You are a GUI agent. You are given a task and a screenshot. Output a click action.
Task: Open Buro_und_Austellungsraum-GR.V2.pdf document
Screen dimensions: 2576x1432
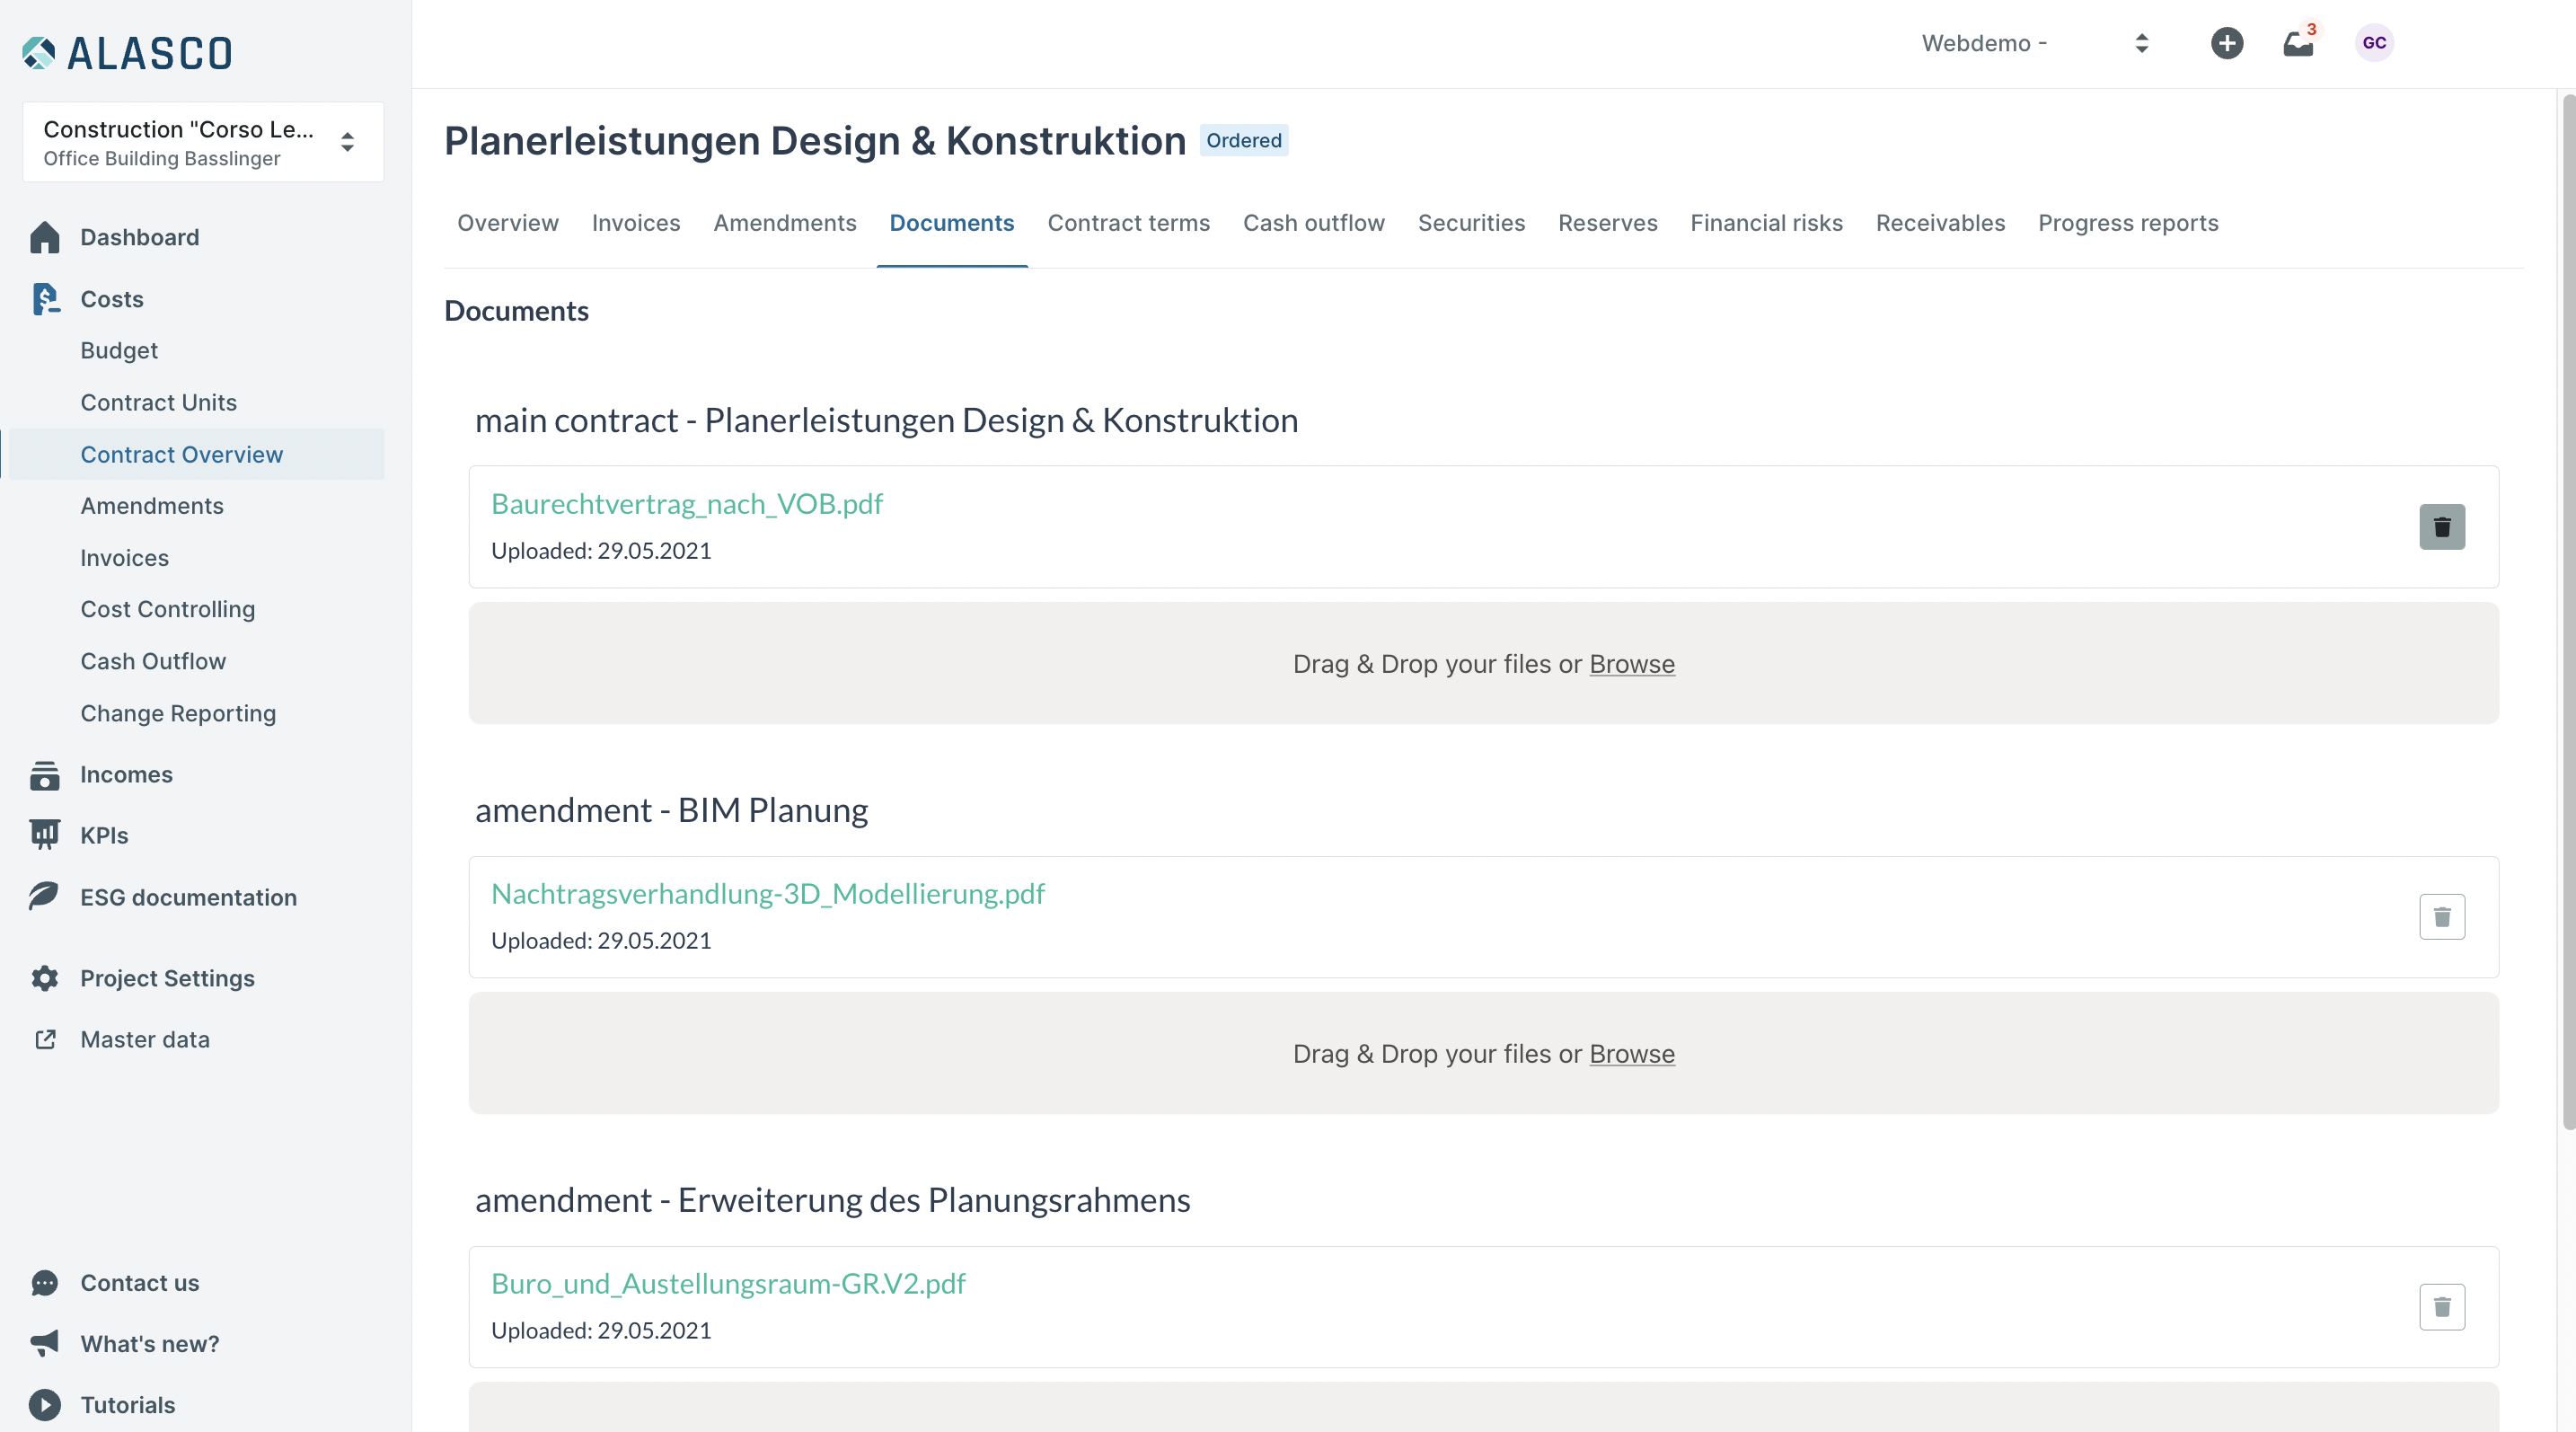tap(728, 1284)
